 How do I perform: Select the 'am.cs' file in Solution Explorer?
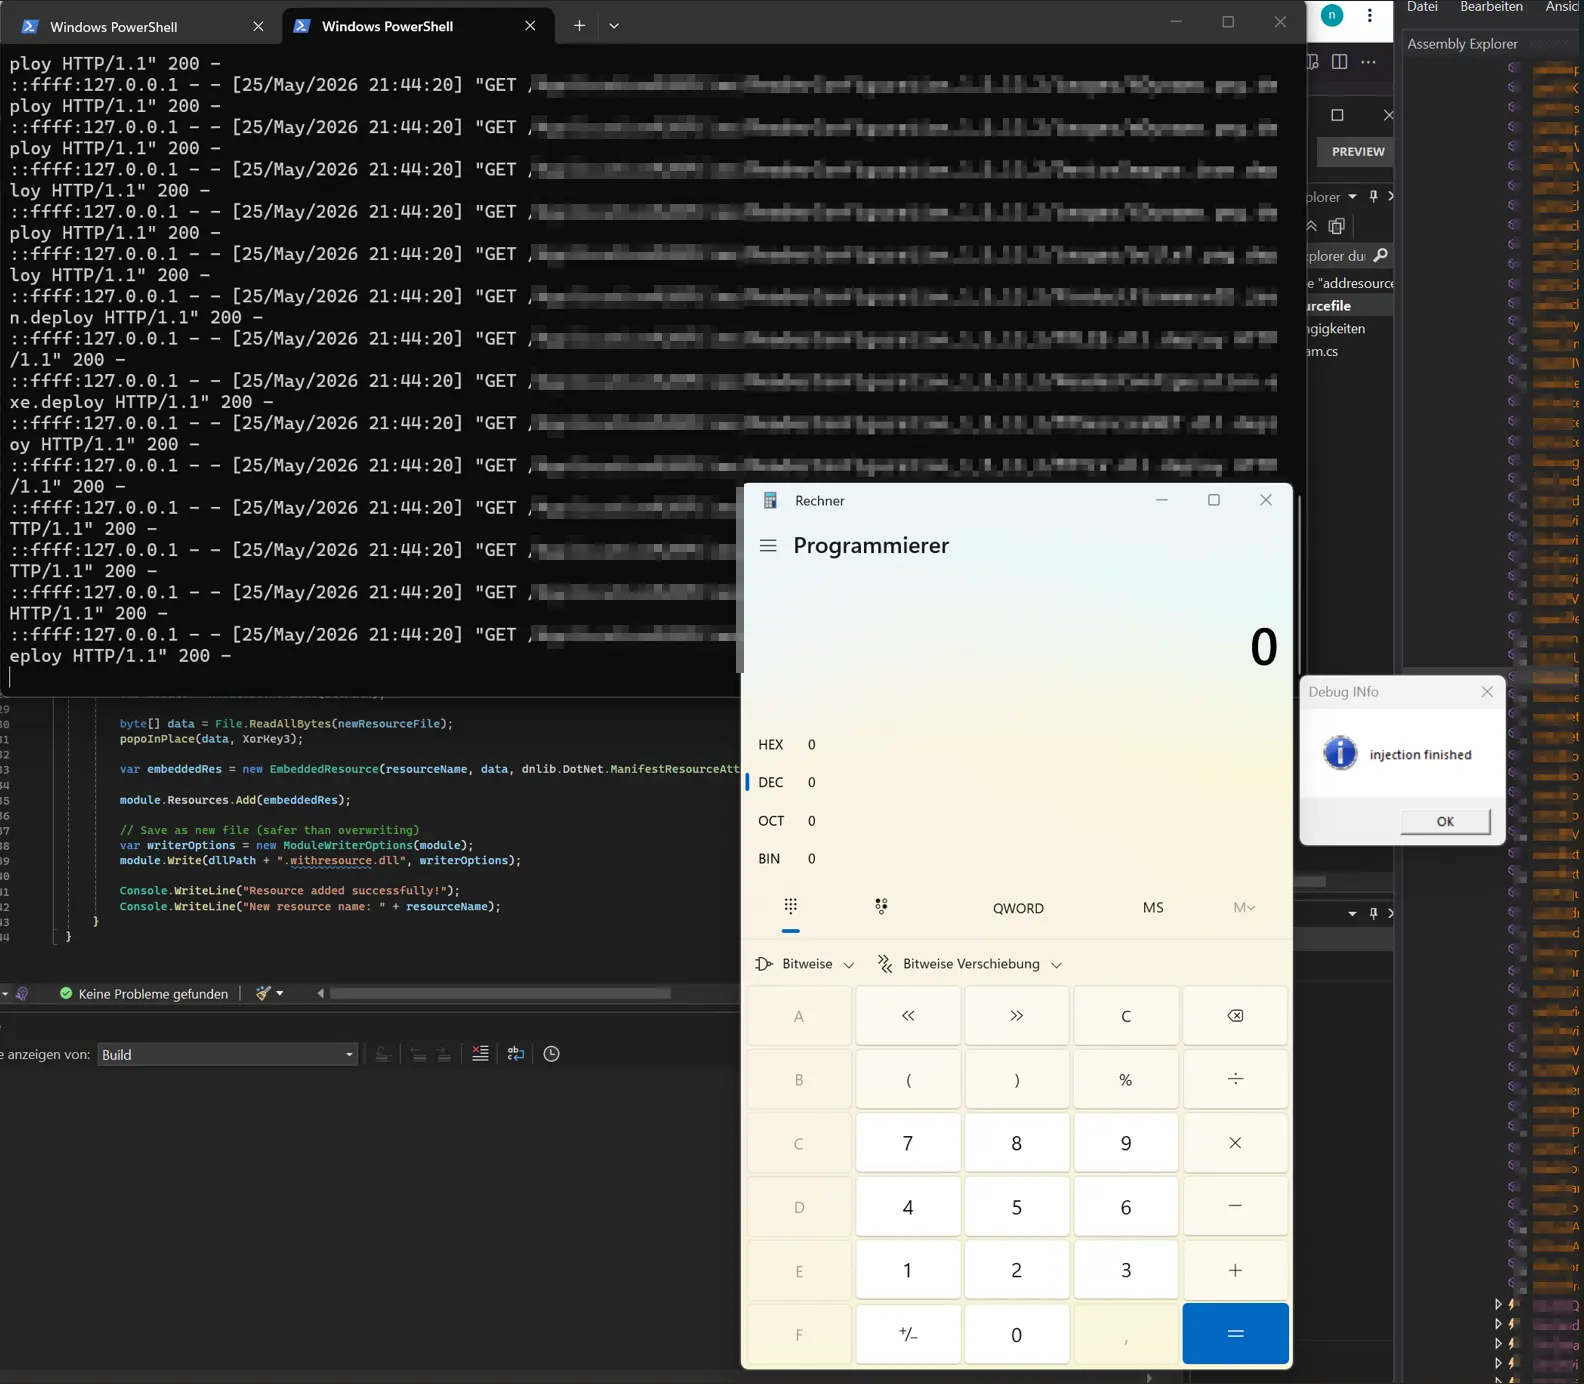(x=1322, y=351)
